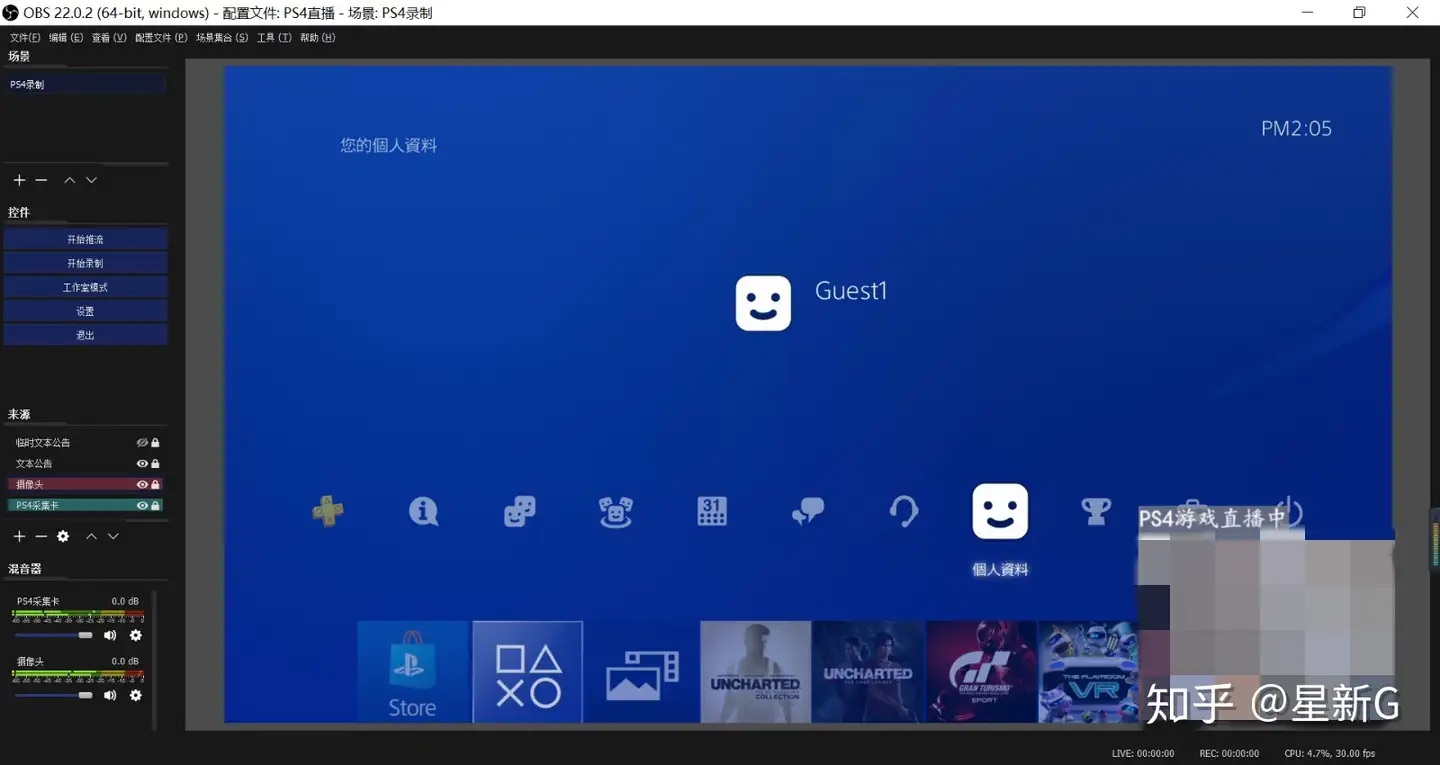The image size is (1440, 765).
Task: Adjust PS4采集卡 volume slider
Action: click(54, 635)
